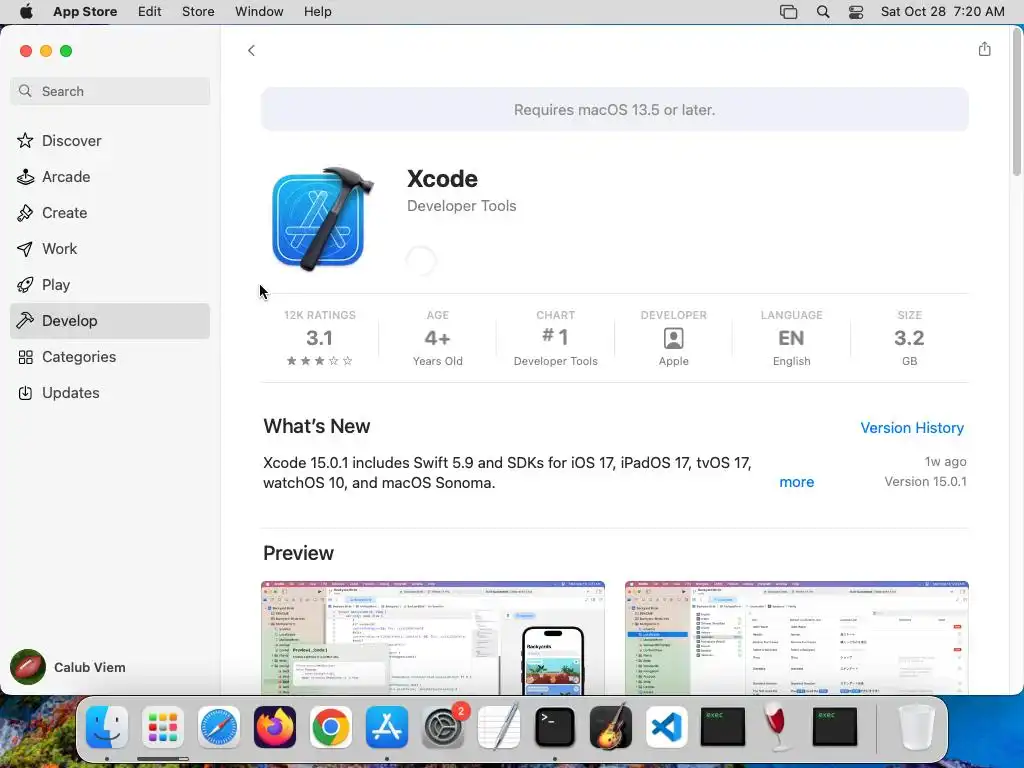Screen dimensions: 1024x768
Task: Open the App Store menu
Action: [85, 12]
